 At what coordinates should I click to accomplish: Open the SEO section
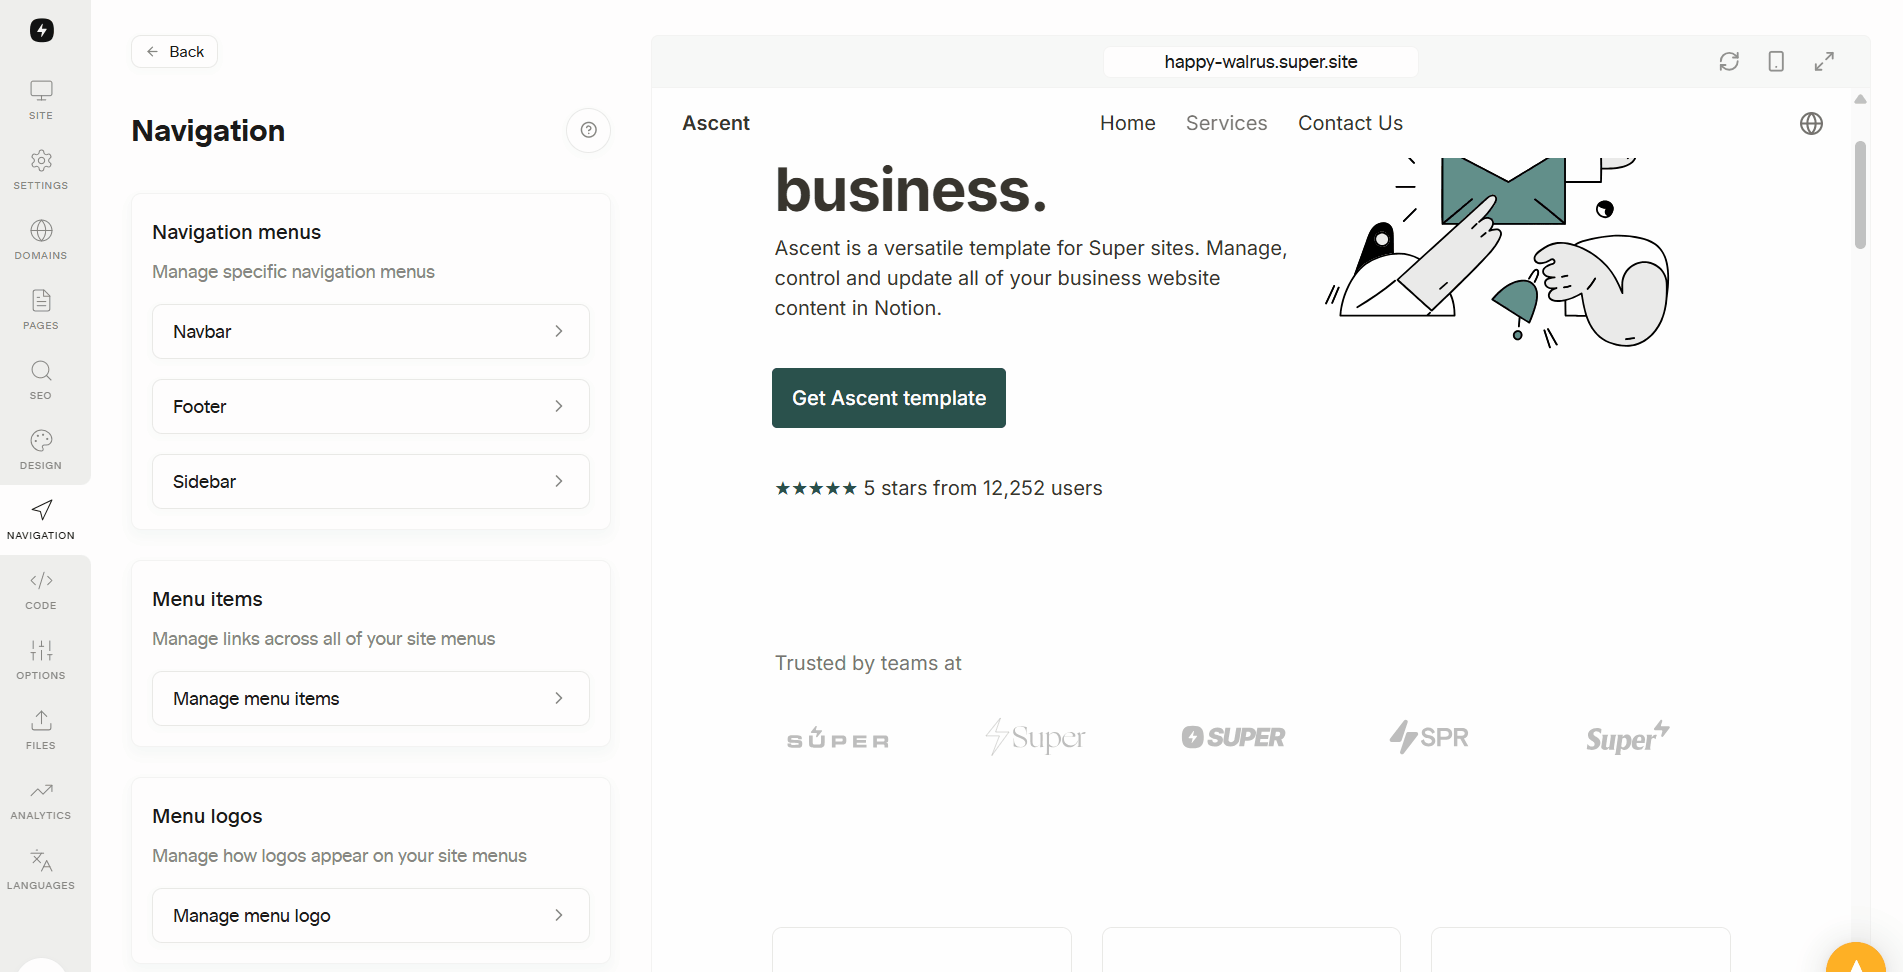coord(41,380)
